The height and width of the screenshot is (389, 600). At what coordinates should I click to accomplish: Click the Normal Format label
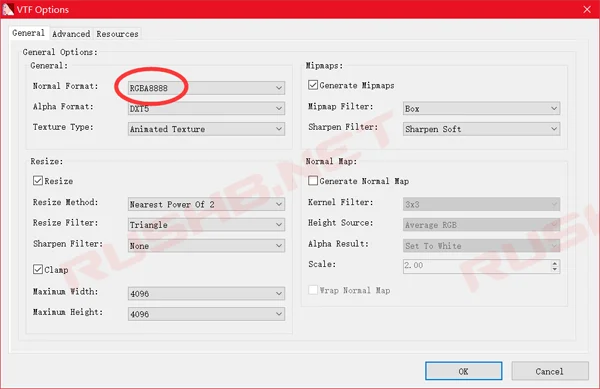[65, 86]
